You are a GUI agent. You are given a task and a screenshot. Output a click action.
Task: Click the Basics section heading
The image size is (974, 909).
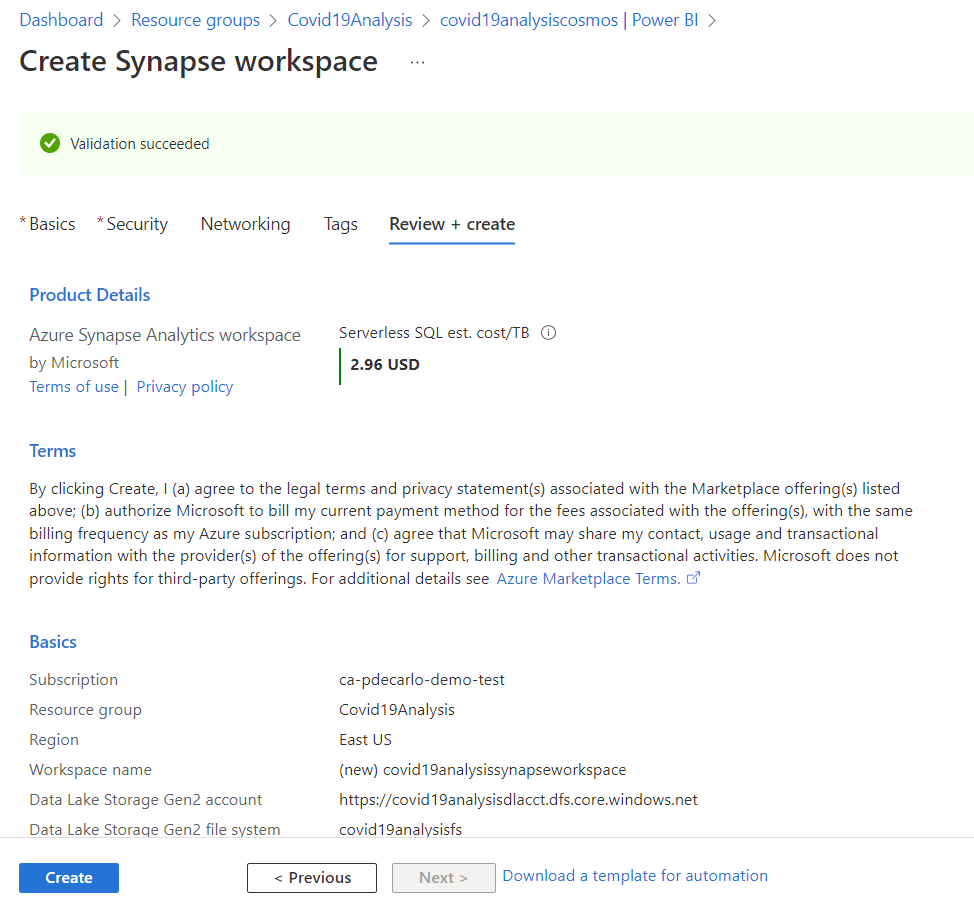tap(53, 642)
